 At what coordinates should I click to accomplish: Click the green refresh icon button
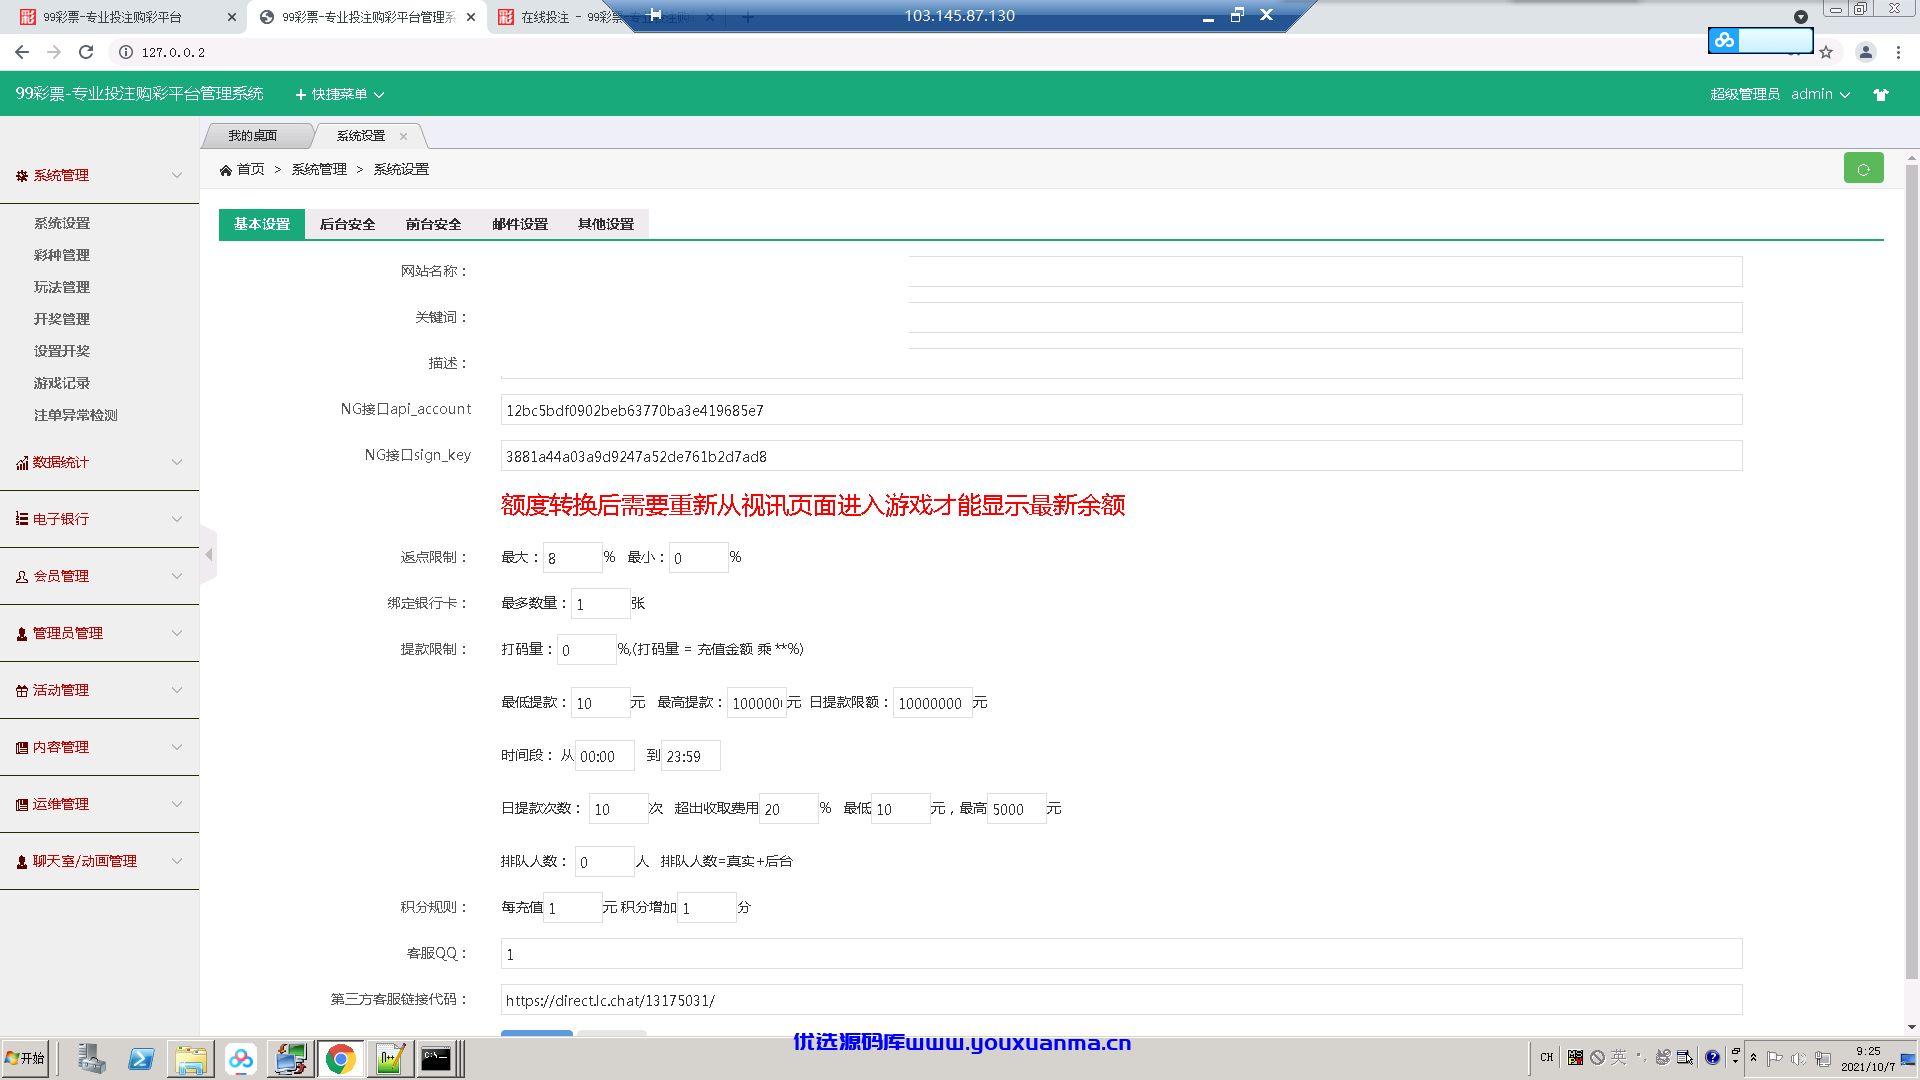pos(1863,169)
